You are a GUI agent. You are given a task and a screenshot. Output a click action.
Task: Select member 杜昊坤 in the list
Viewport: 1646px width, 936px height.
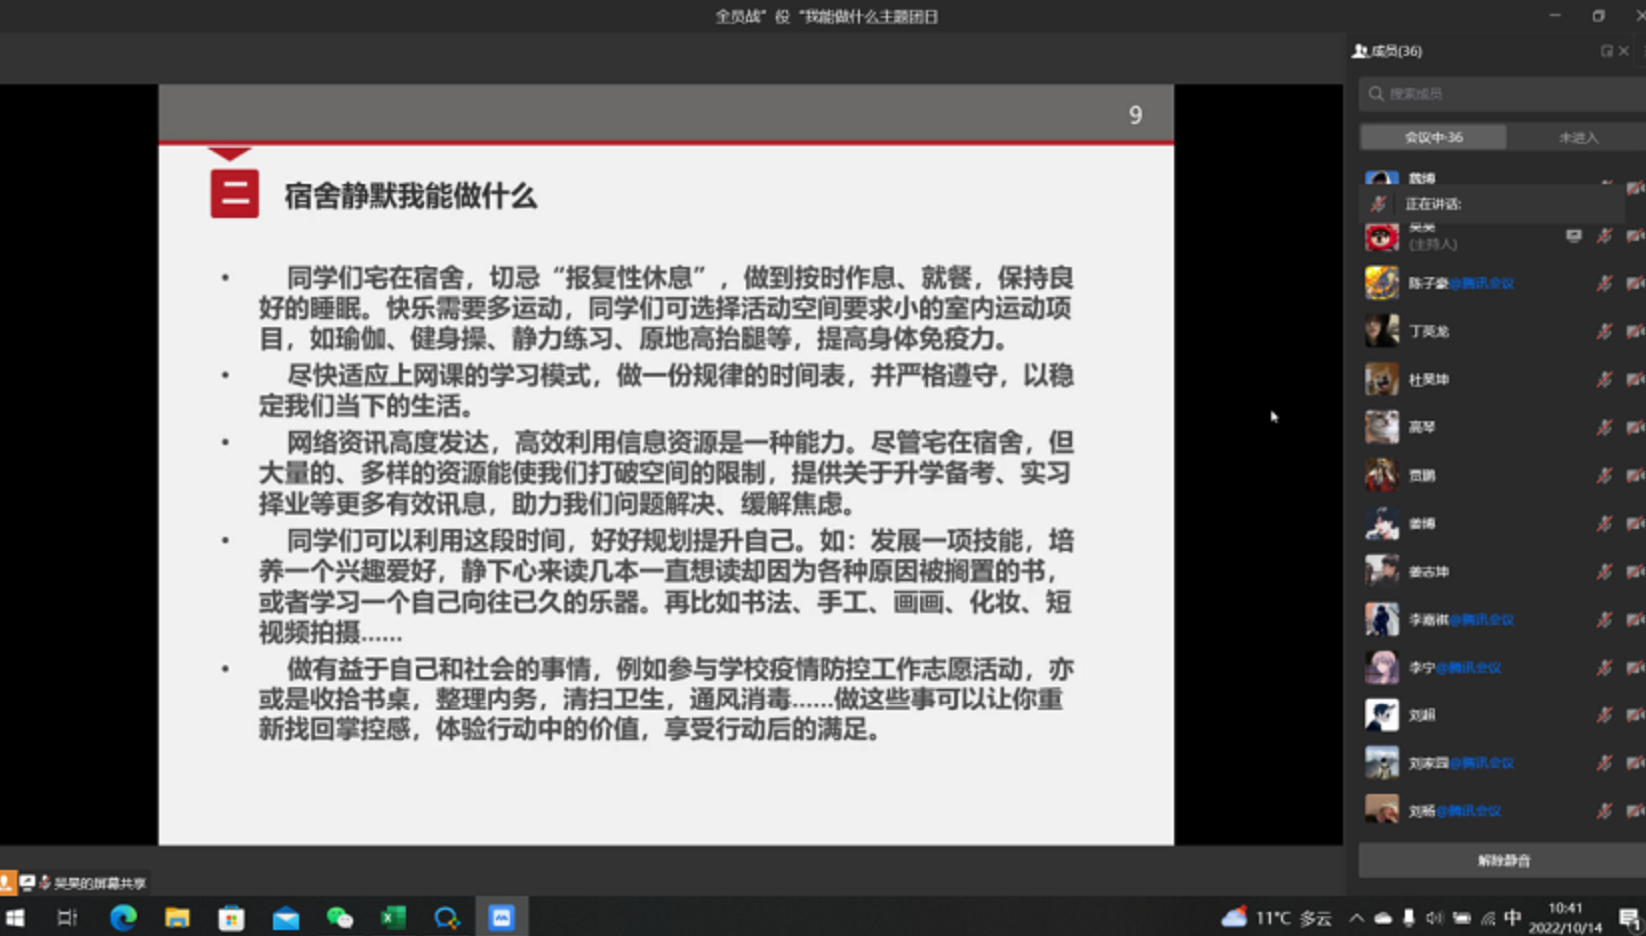click(1428, 380)
